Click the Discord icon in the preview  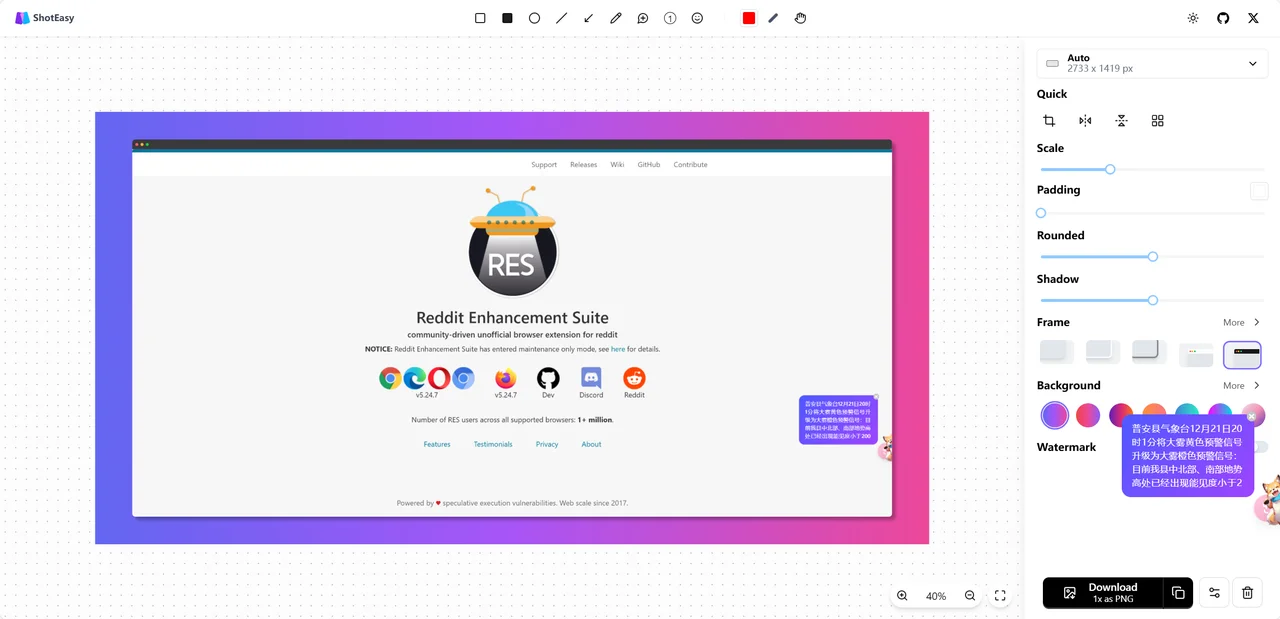click(x=591, y=378)
